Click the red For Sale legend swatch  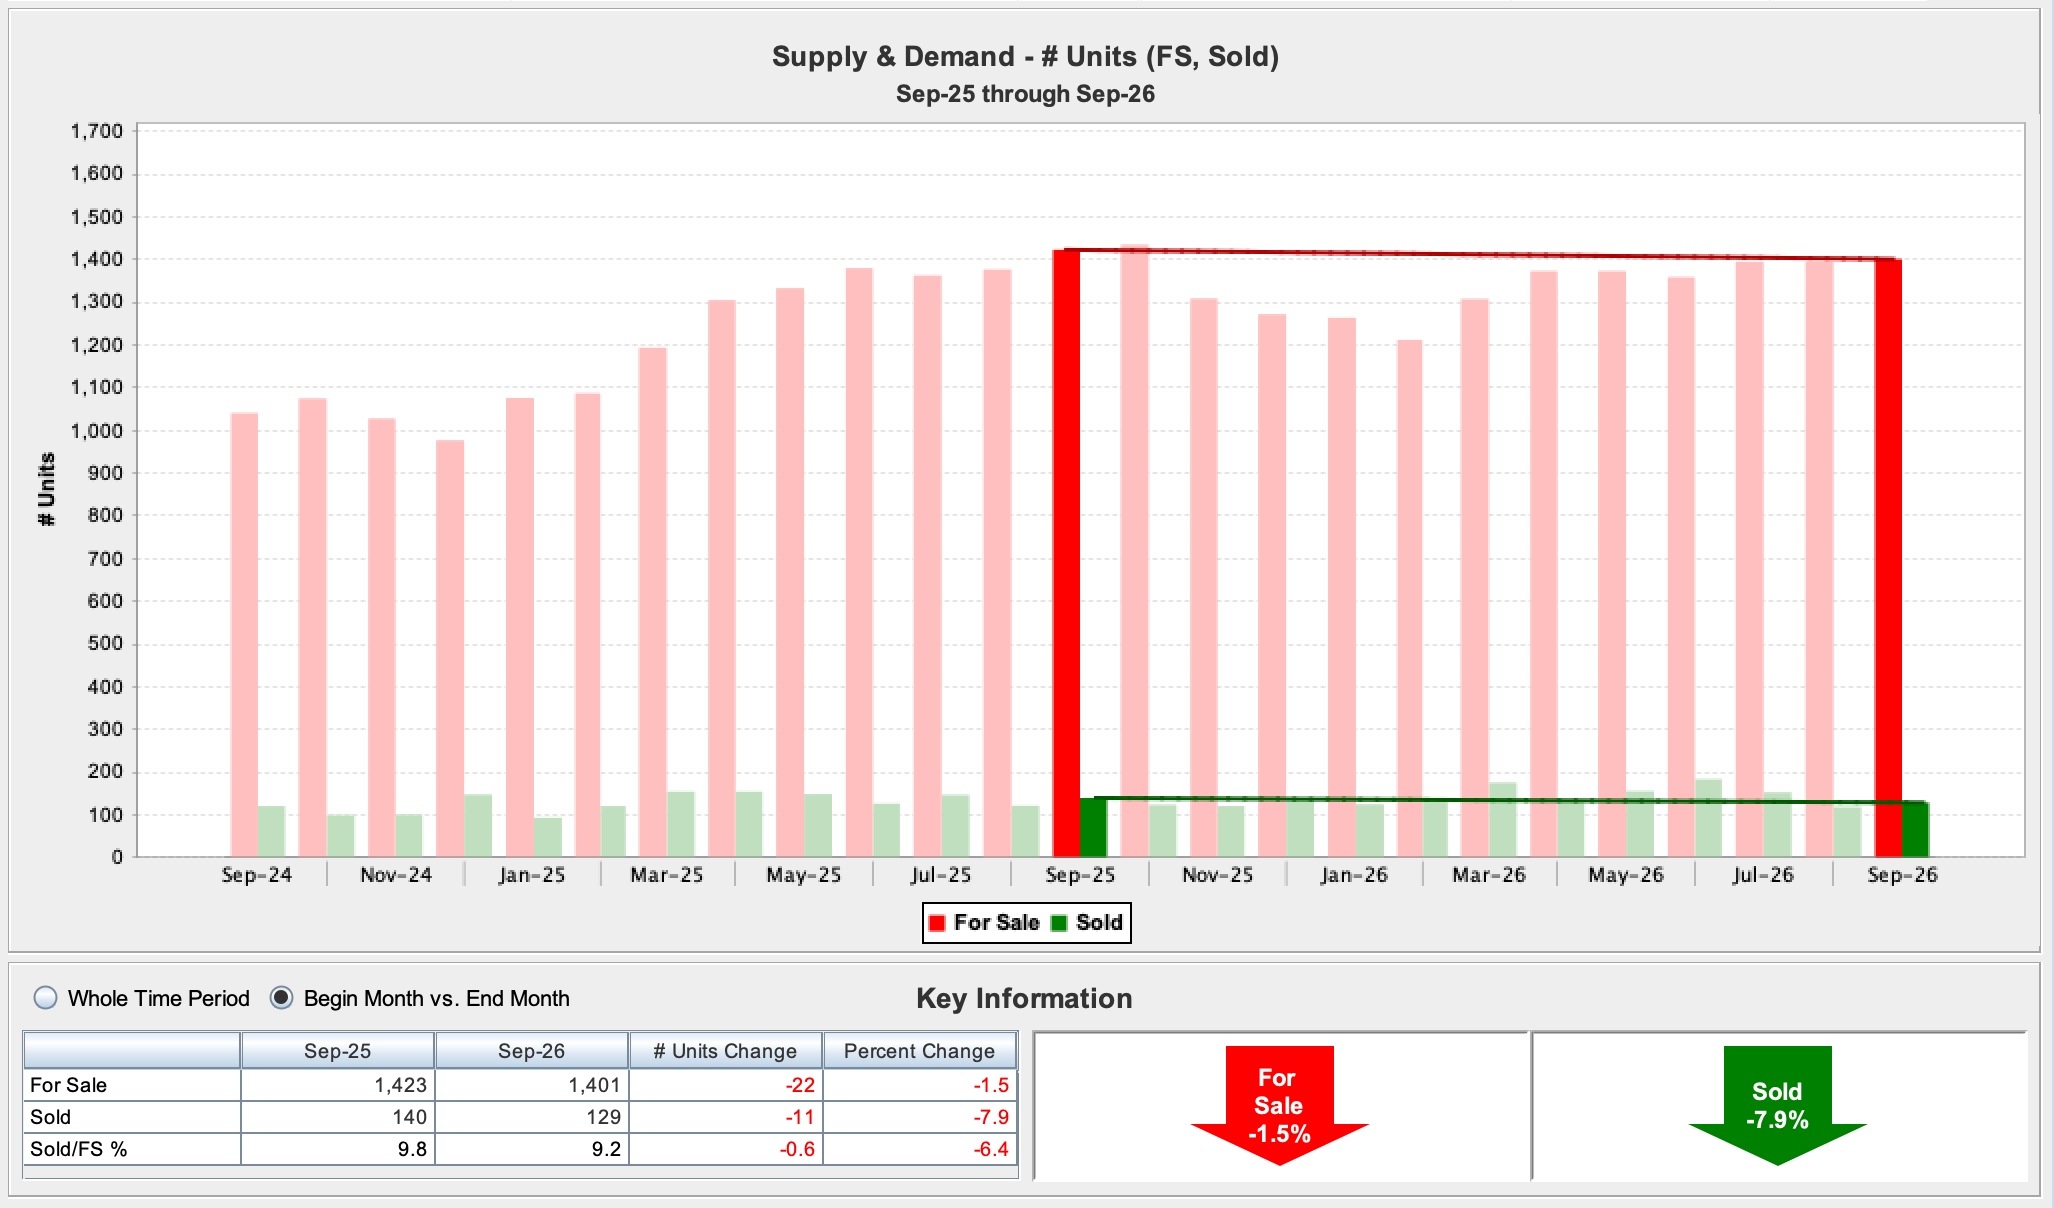coord(937,923)
